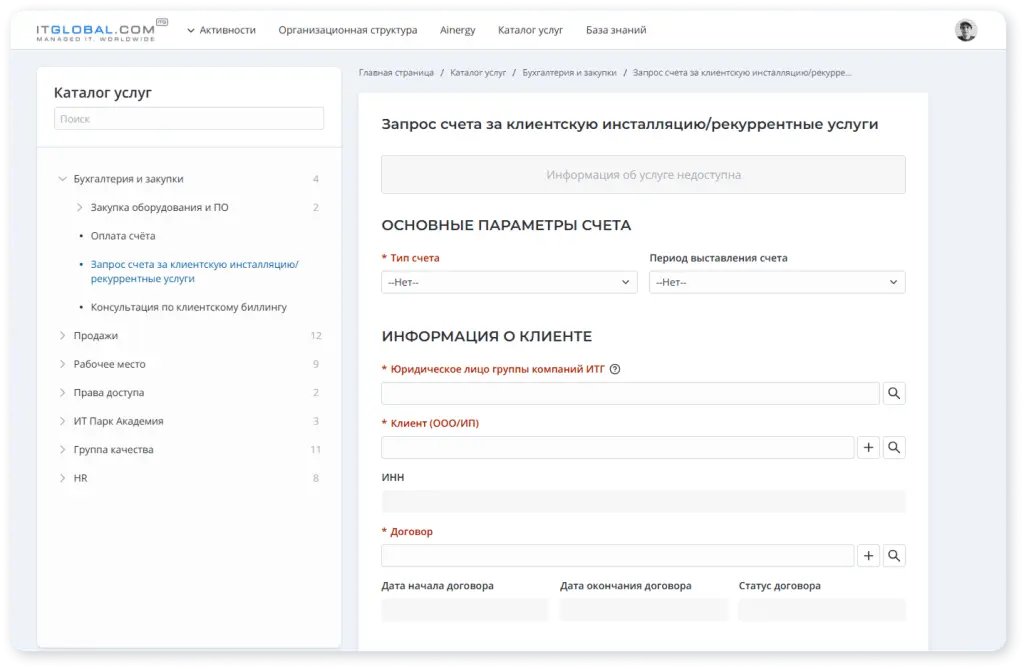Click the ИНН read-only field
1024x669 pixels.
pyautogui.click(x=643, y=502)
